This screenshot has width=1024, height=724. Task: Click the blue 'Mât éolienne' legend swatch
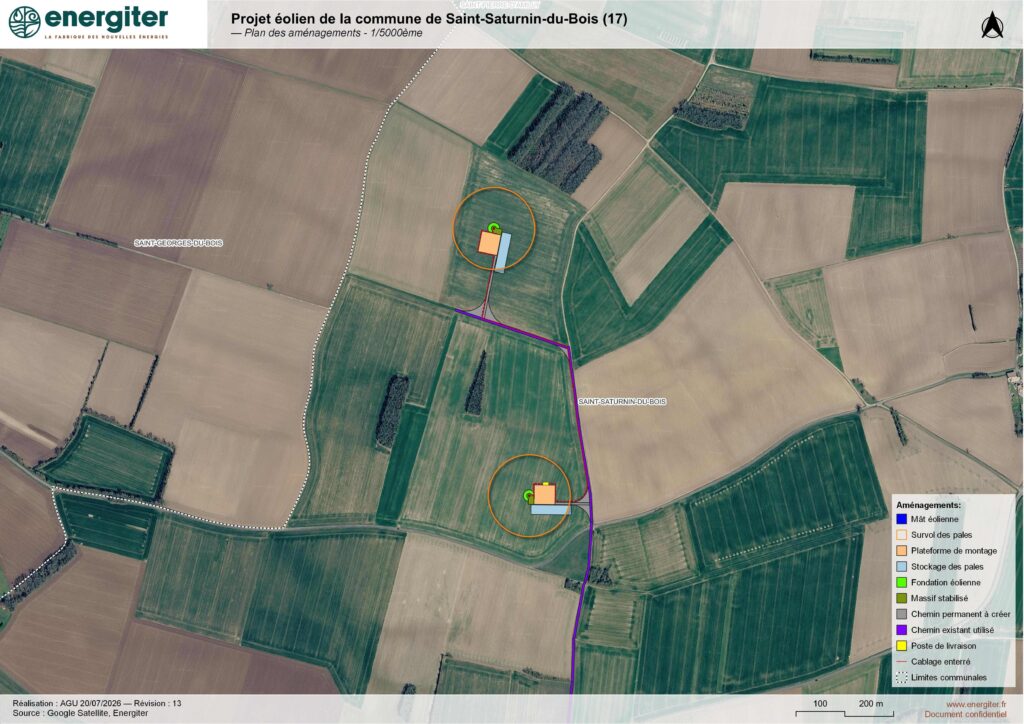902,519
